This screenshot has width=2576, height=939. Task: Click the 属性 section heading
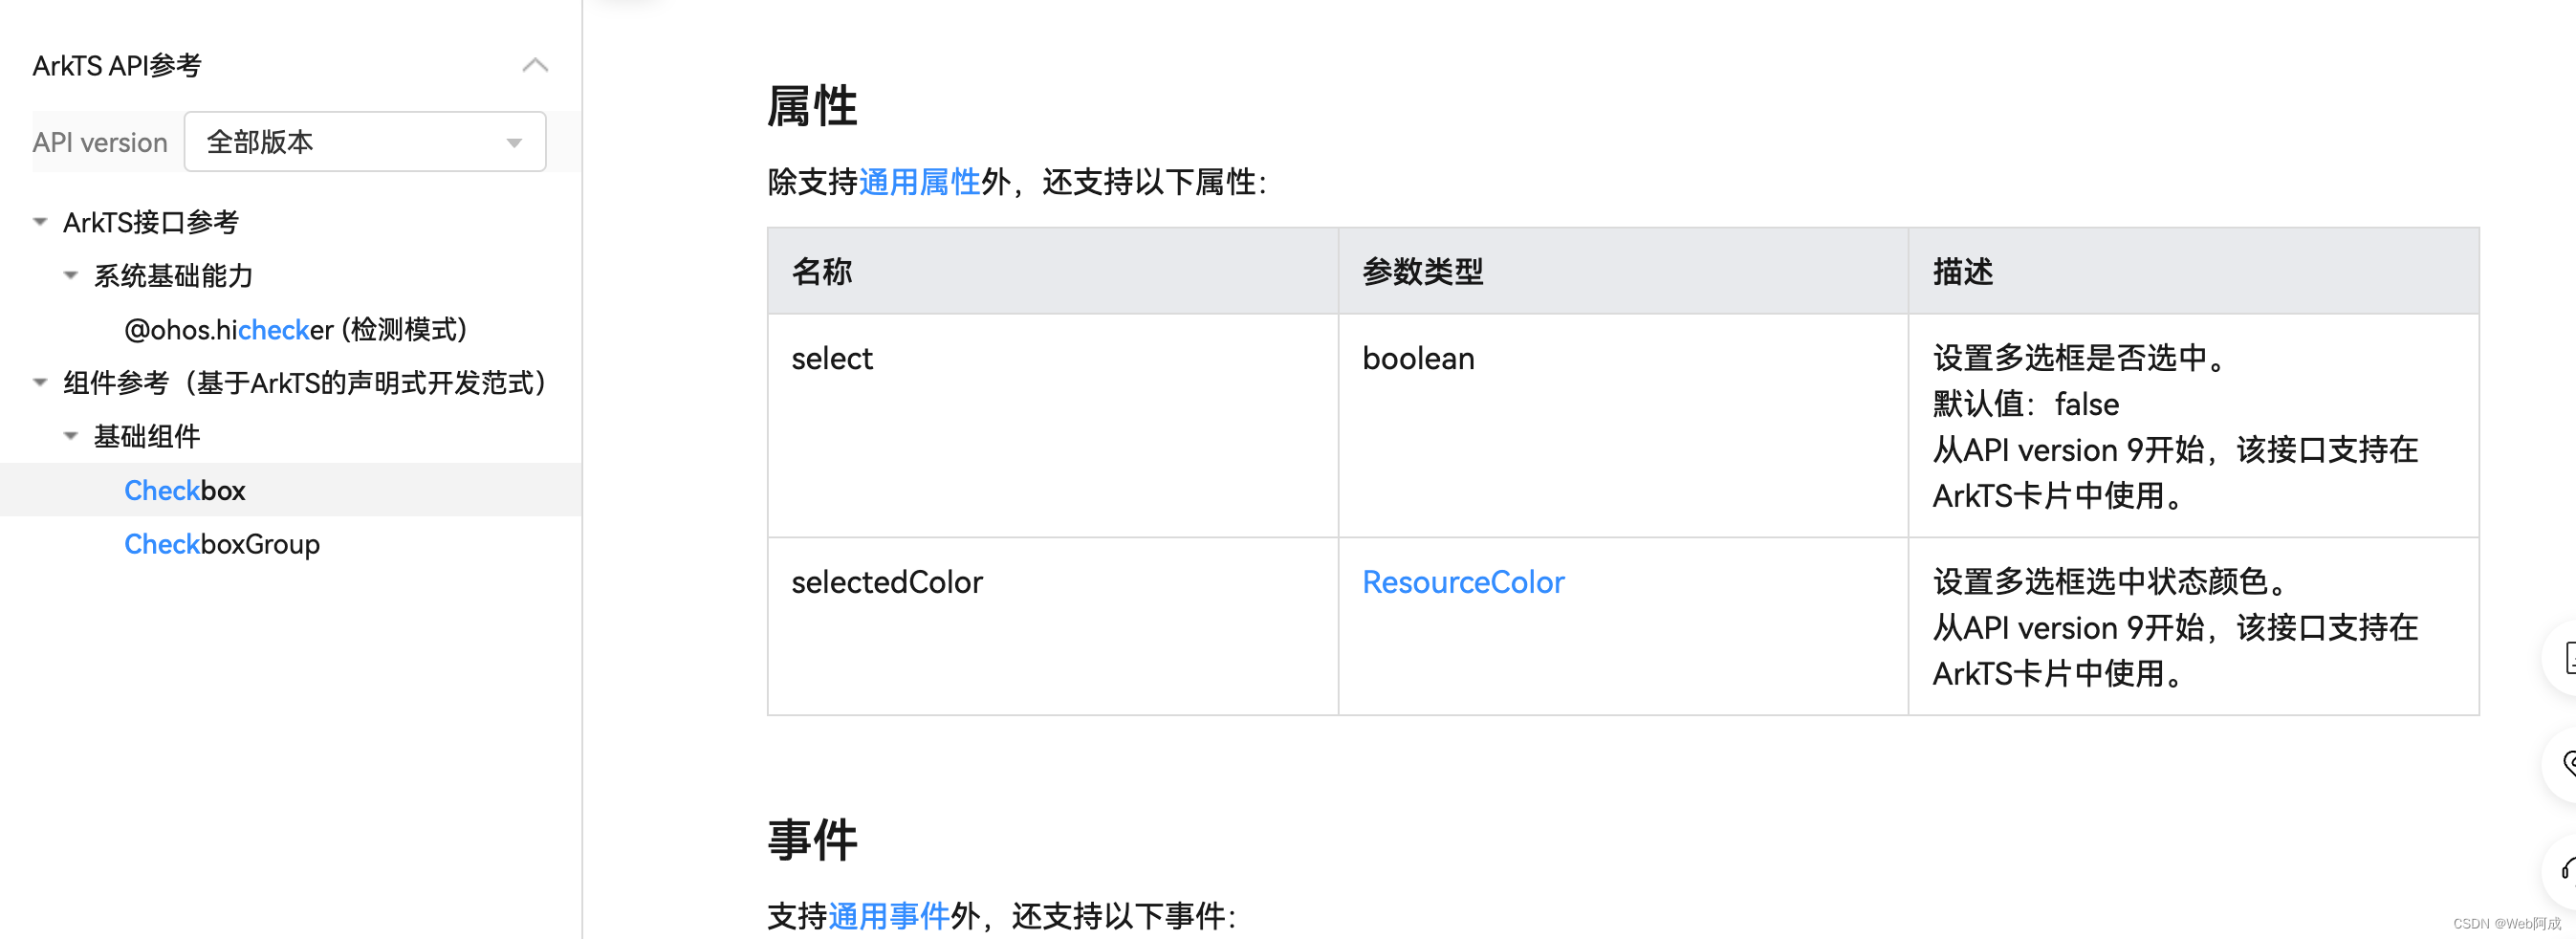pos(812,106)
